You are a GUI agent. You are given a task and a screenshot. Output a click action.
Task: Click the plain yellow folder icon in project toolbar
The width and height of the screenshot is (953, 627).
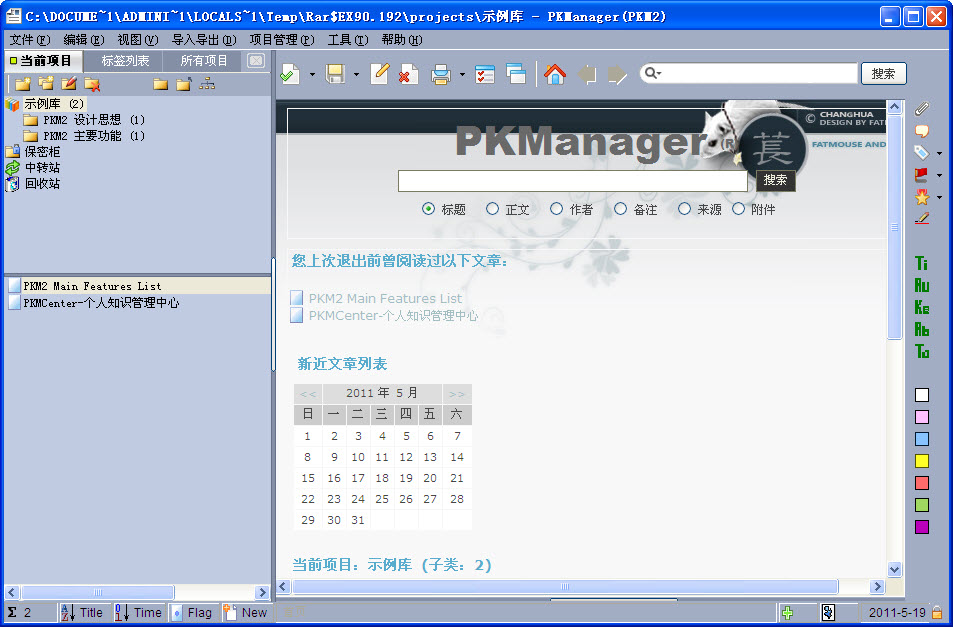[160, 83]
